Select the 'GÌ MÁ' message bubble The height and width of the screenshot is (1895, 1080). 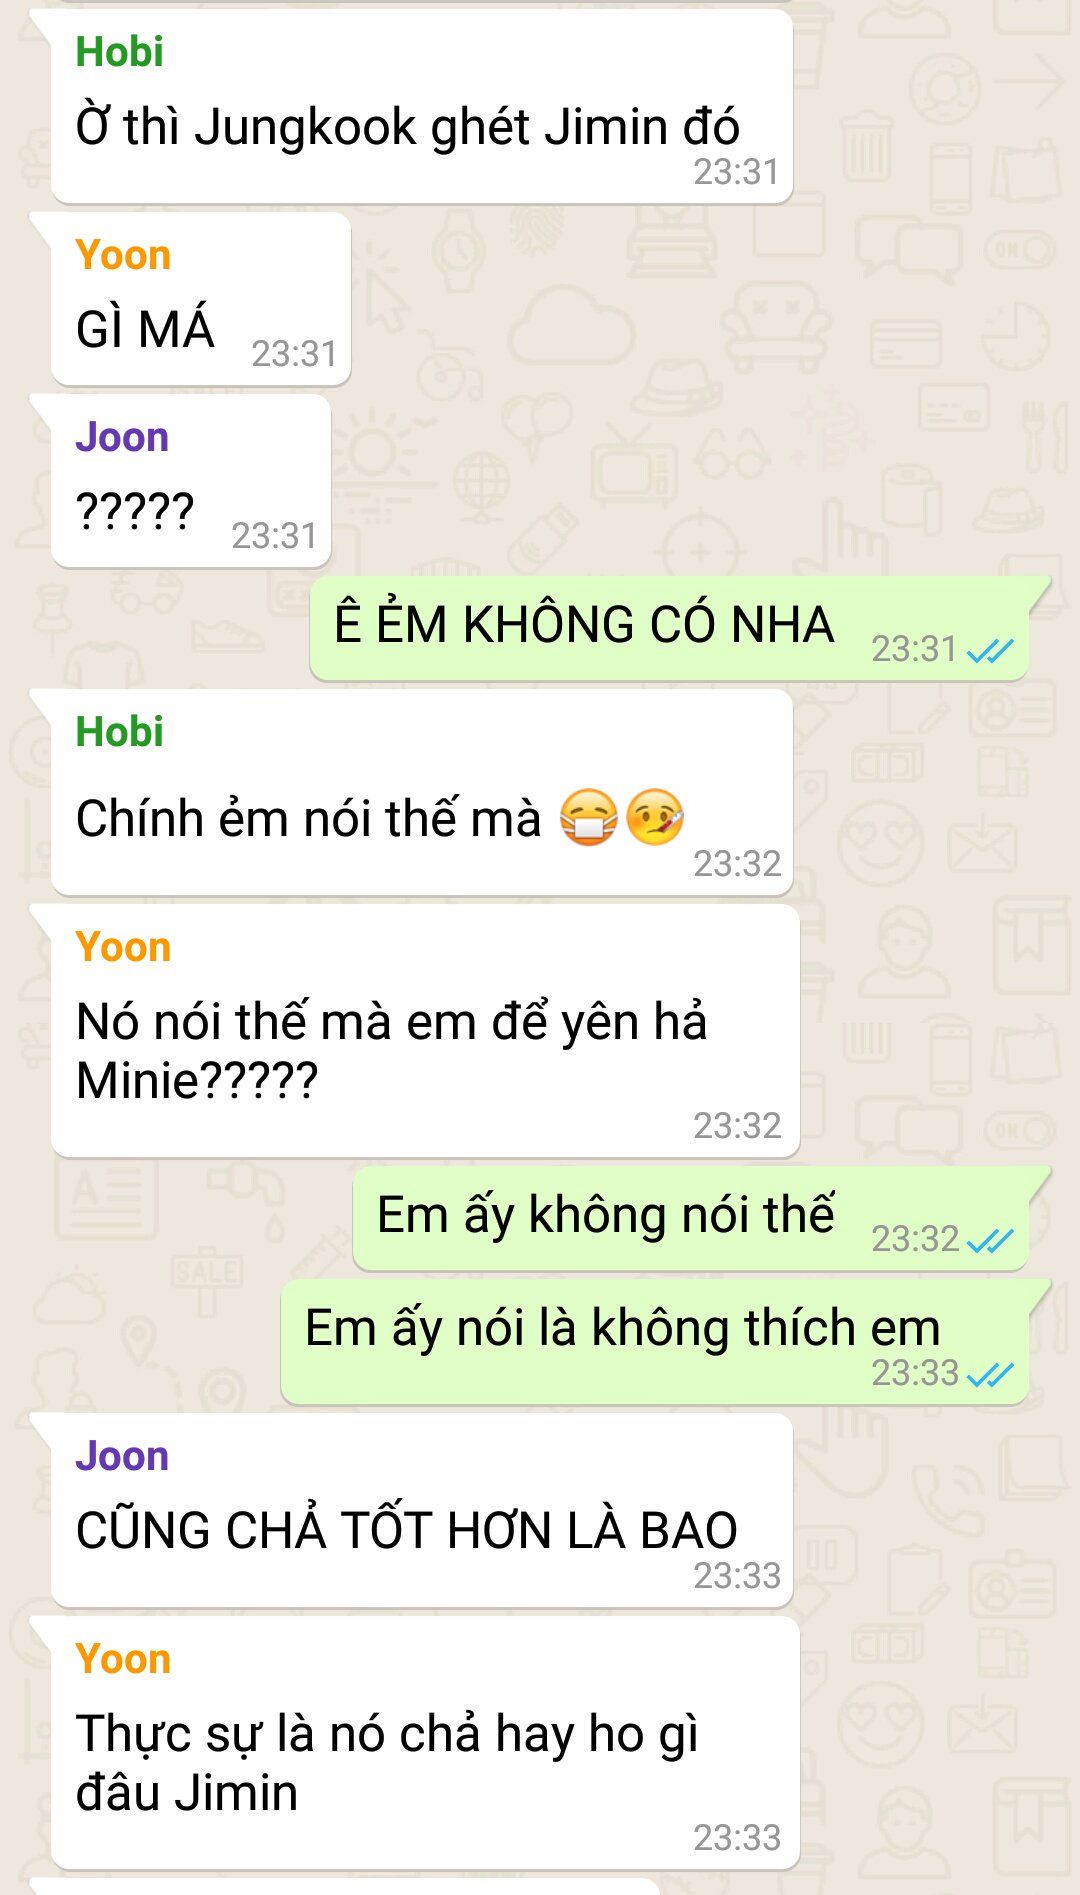pos(201,299)
